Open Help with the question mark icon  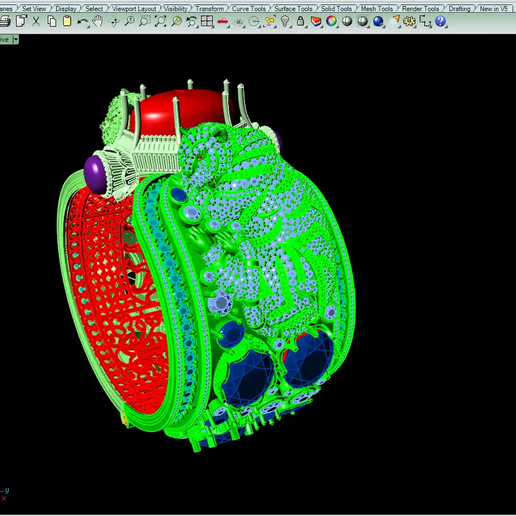pyautogui.click(x=440, y=22)
